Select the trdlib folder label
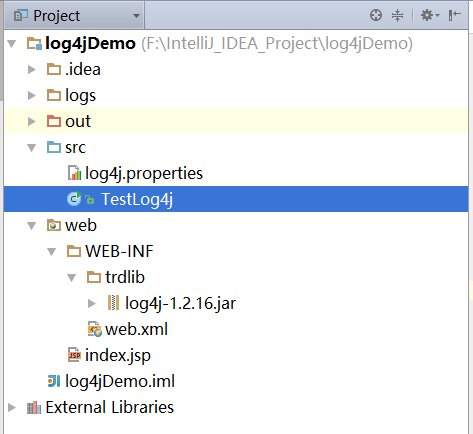 click(x=125, y=277)
